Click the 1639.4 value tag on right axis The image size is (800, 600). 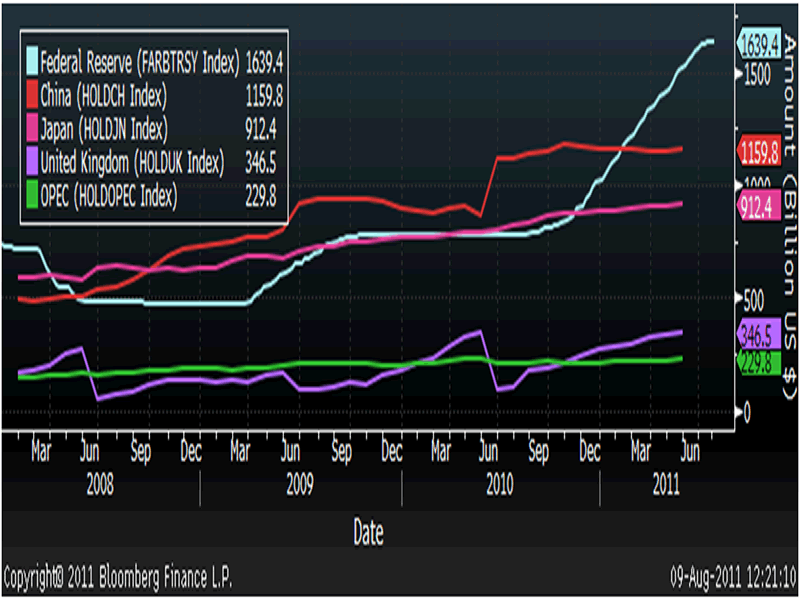click(761, 44)
